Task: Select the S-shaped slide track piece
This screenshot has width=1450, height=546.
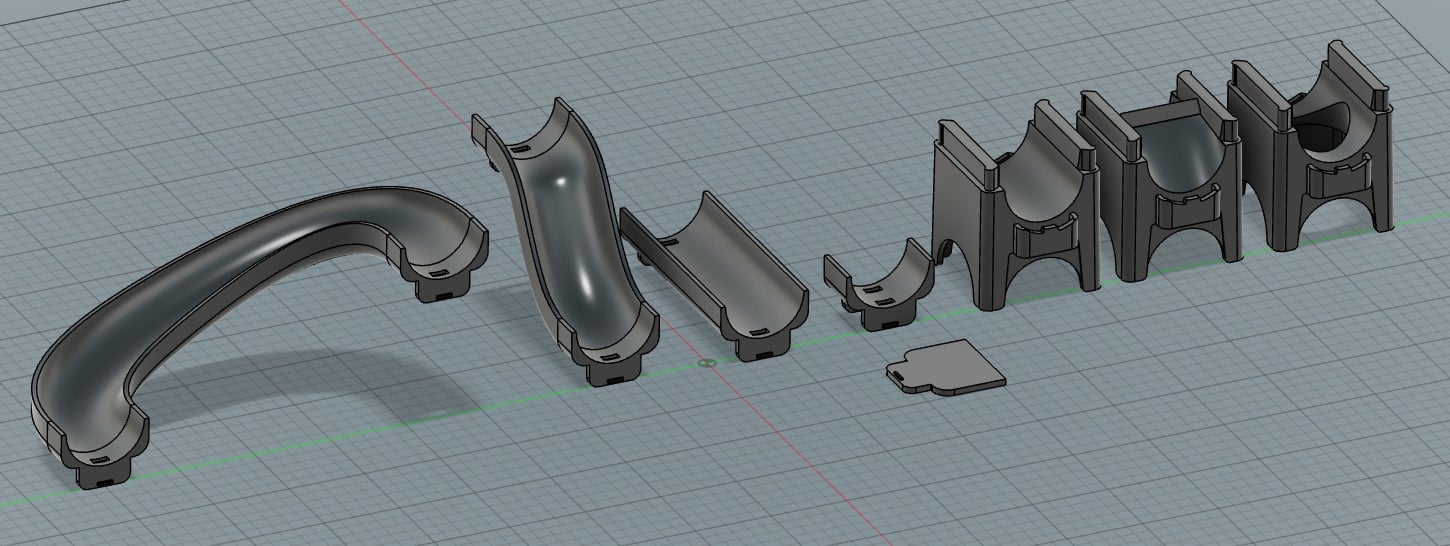Action: tap(563, 240)
